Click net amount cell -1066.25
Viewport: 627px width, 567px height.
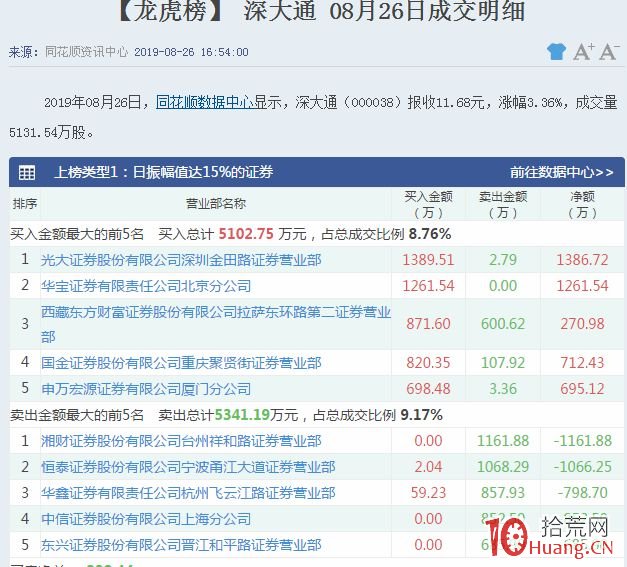pyautogui.click(x=583, y=467)
